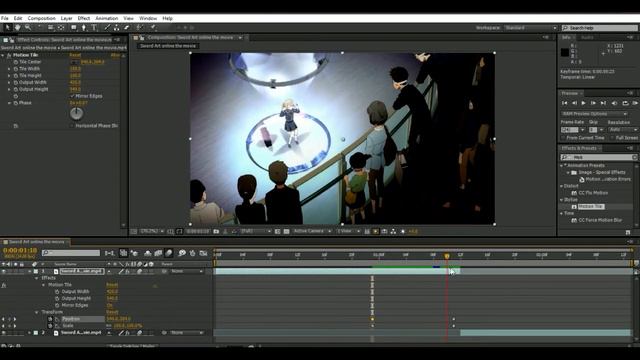Screen dimensions: 640x360
Task: Enable From Current Time checkbox
Action: pyautogui.click(x=564, y=138)
